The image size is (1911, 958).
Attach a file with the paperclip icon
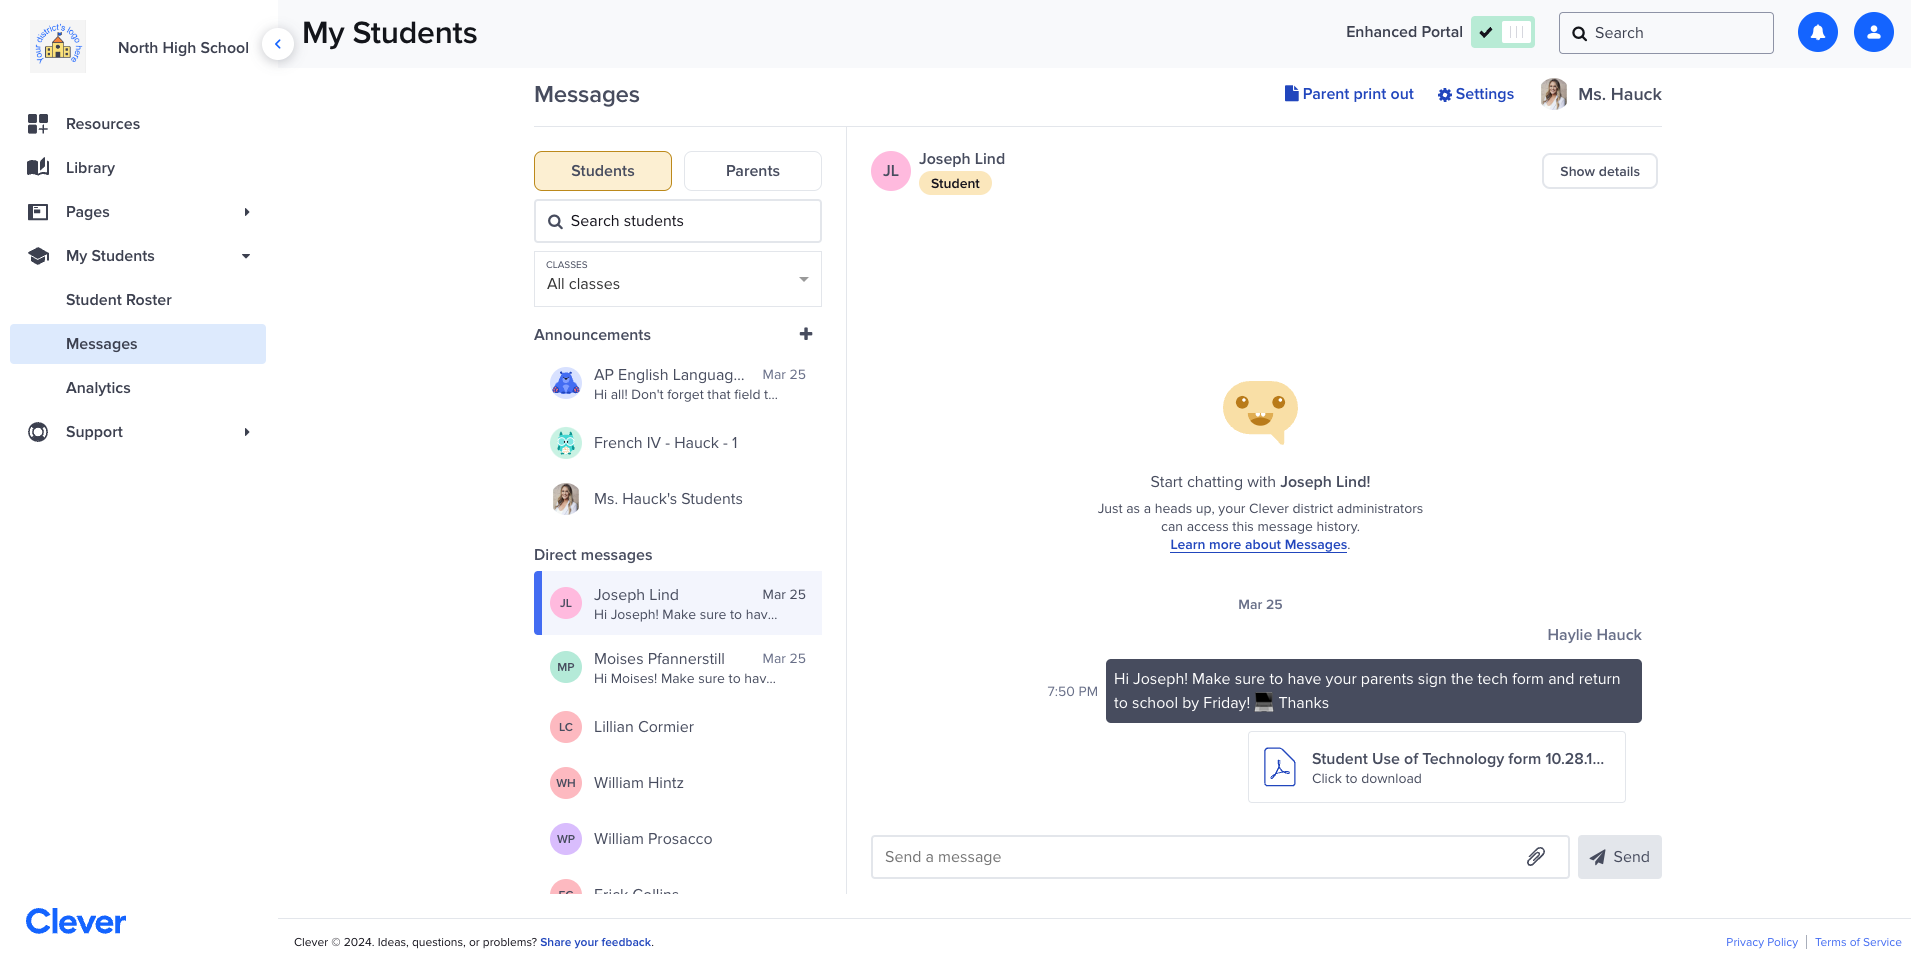click(x=1537, y=856)
